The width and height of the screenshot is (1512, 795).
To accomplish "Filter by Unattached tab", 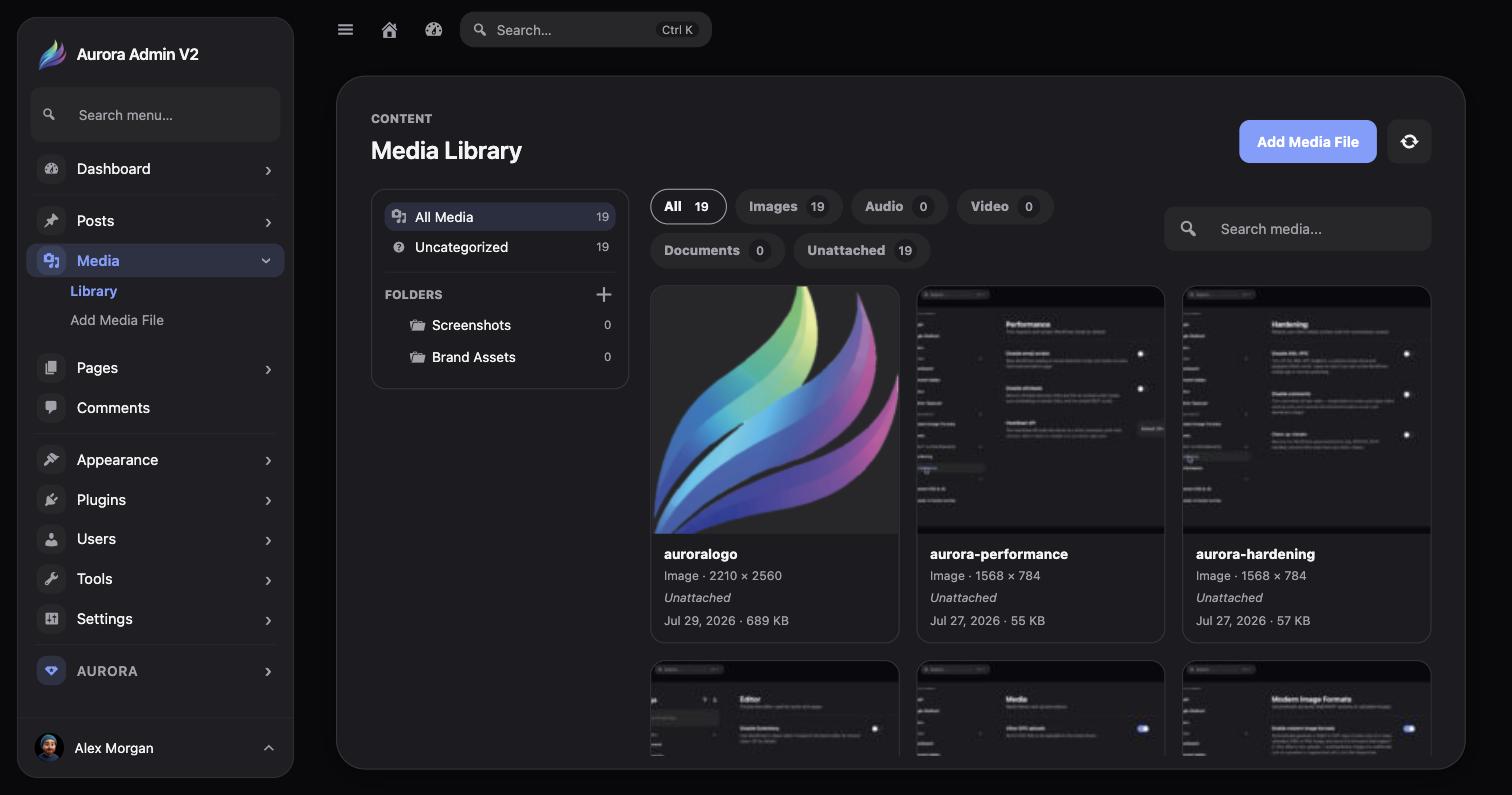I will (862, 251).
